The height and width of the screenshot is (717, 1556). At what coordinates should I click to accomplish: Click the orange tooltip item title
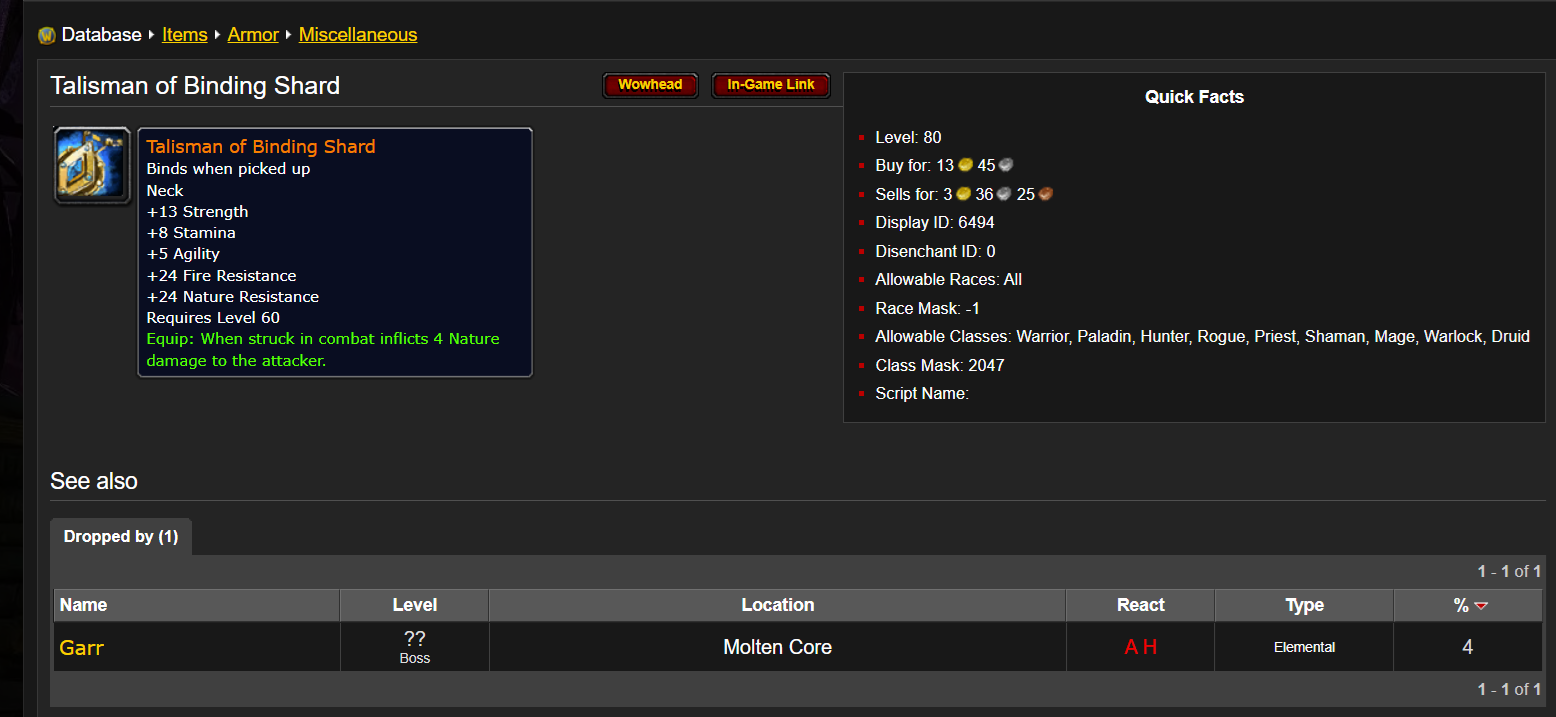[261, 147]
